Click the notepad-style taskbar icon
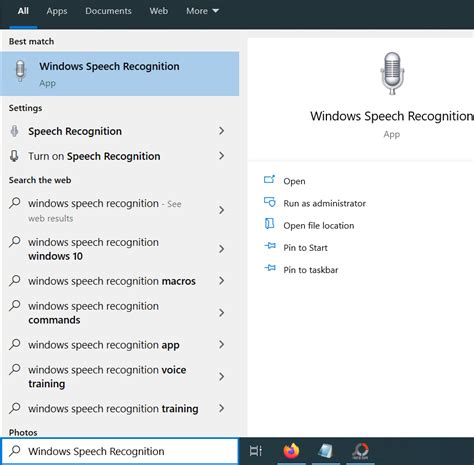Viewport: 474px width, 465px height. pos(325,451)
